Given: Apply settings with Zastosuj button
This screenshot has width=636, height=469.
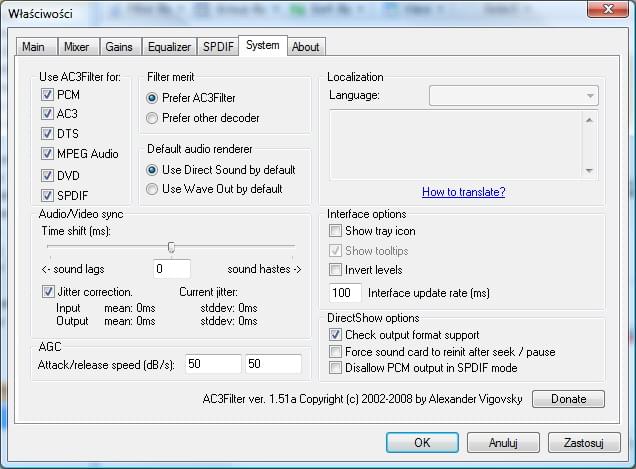Looking at the screenshot, I should [584, 442].
